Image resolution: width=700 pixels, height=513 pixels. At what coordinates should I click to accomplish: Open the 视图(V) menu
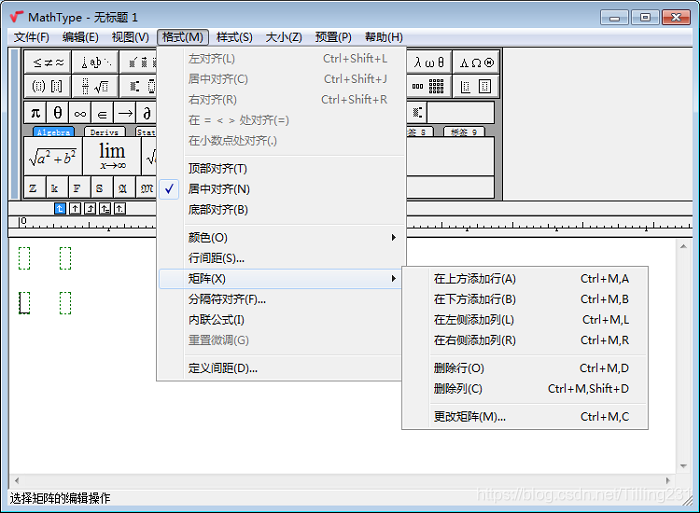[x=130, y=37]
